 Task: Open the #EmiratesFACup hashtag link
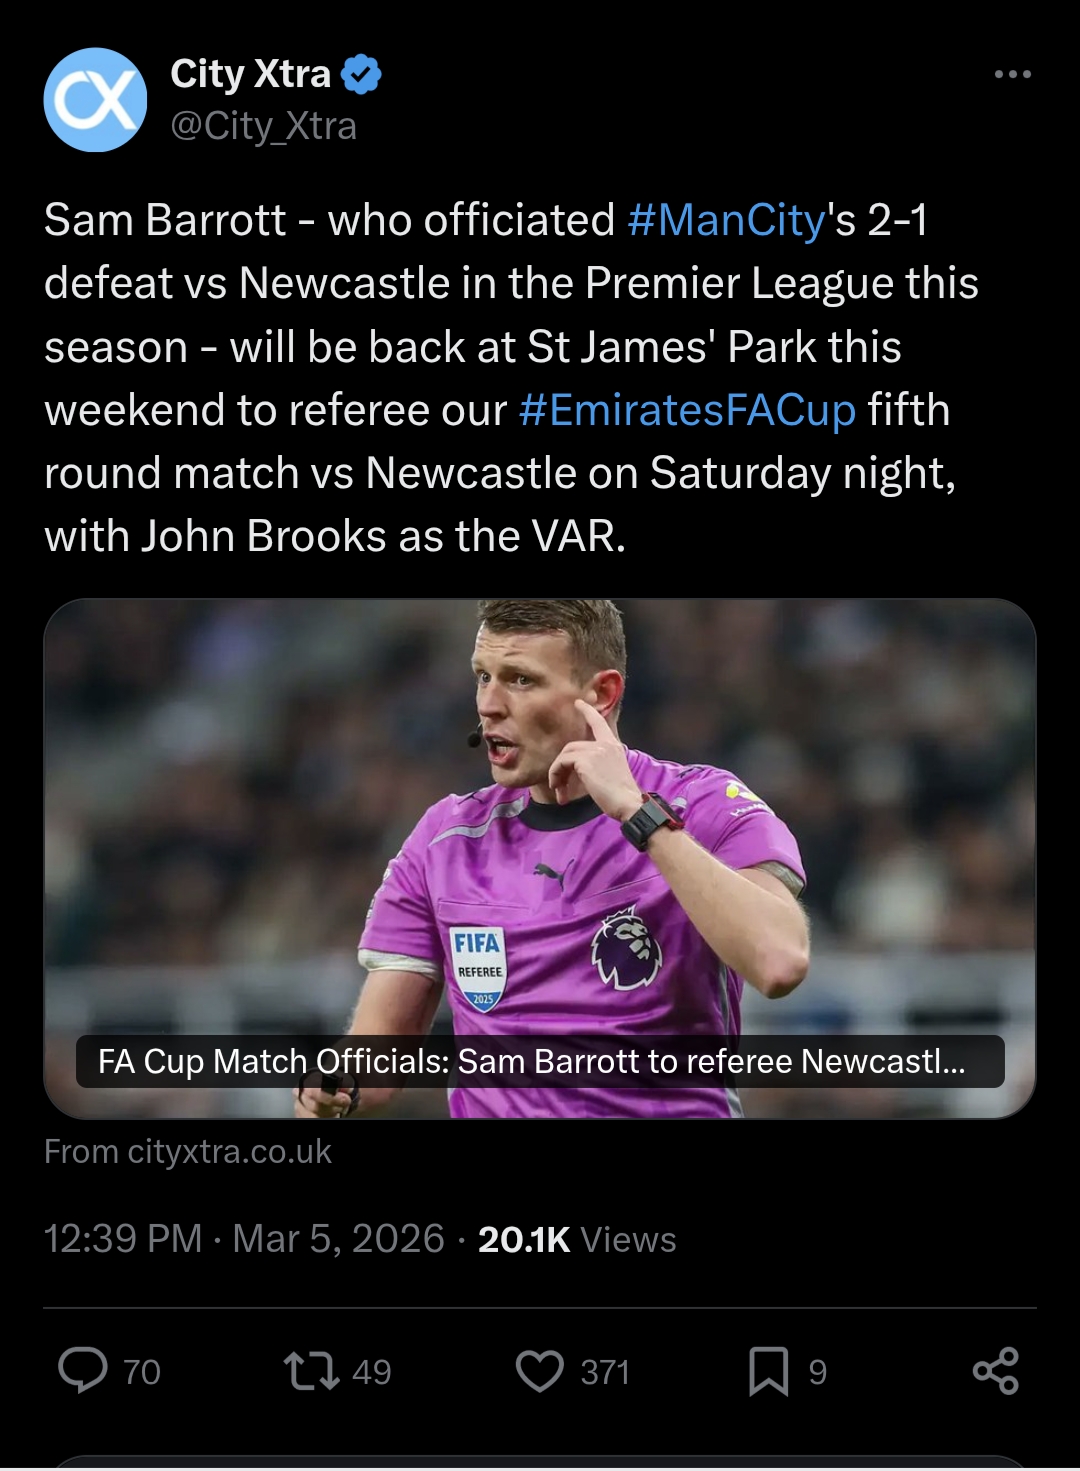click(x=687, y=410)
